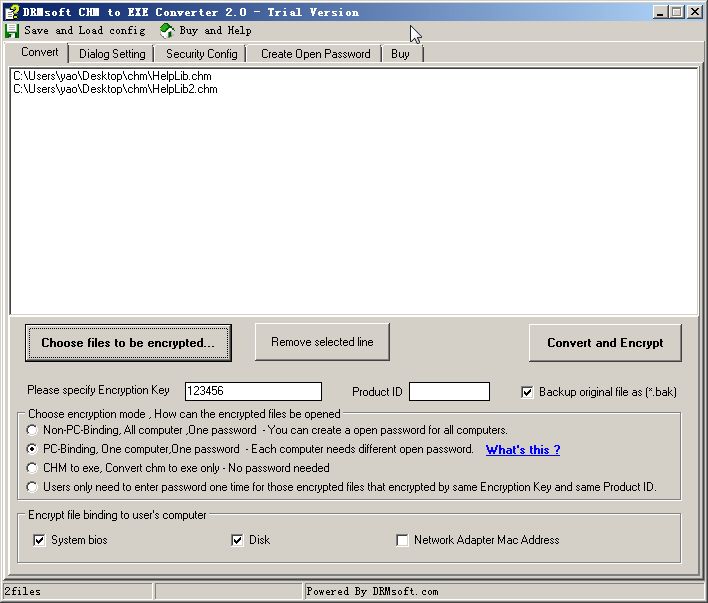708x603 pixels.
Task: Click the 2files status bar entry
Action: (78, 591)
